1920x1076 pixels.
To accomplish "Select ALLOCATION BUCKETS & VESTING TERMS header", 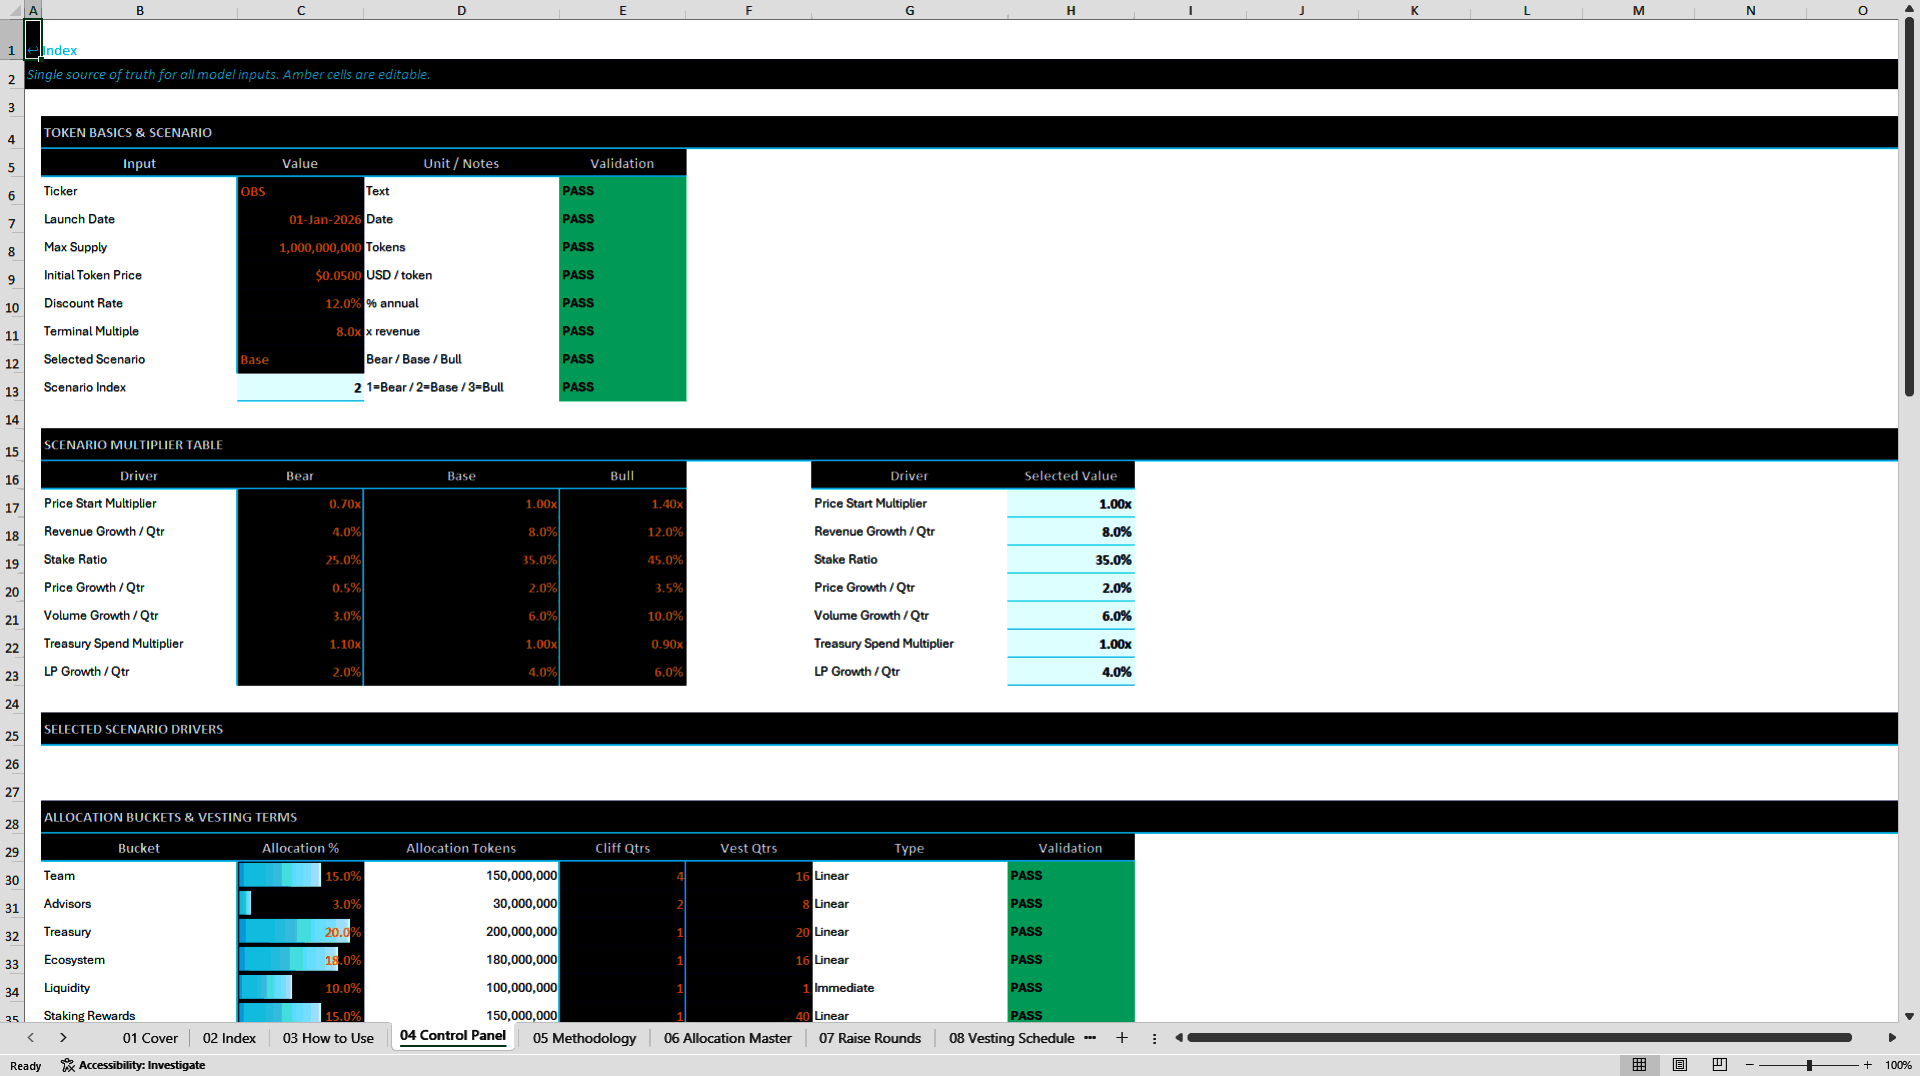I will point(170,817).
